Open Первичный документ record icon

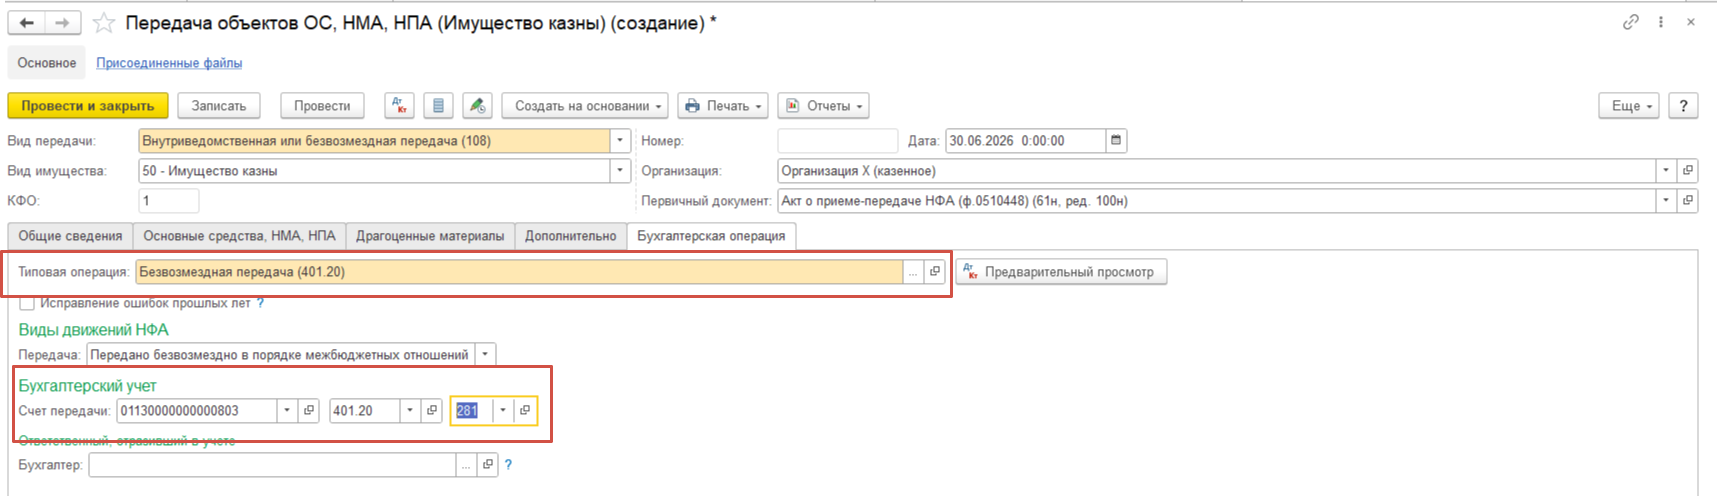(x=1687, y=201)
